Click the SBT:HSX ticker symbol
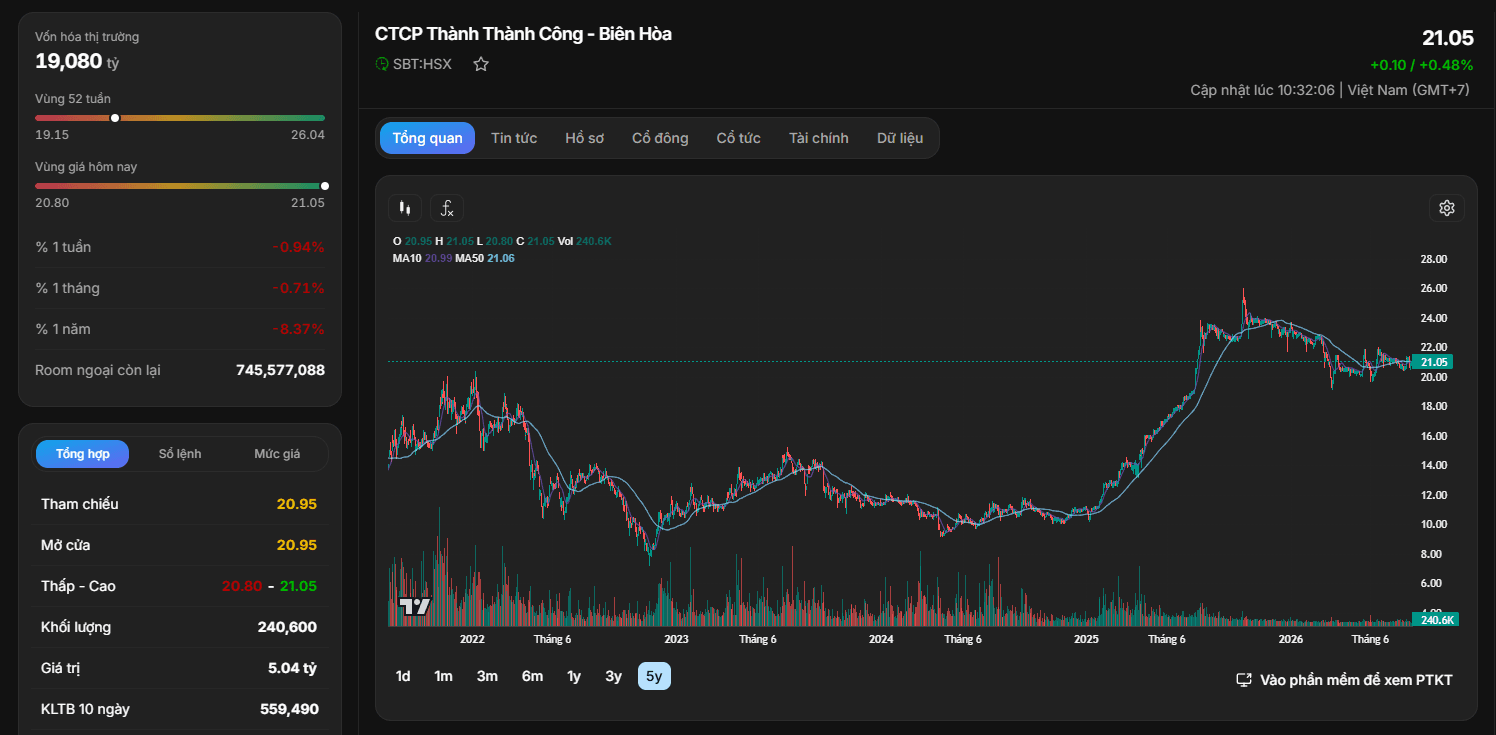 [422, 64]
